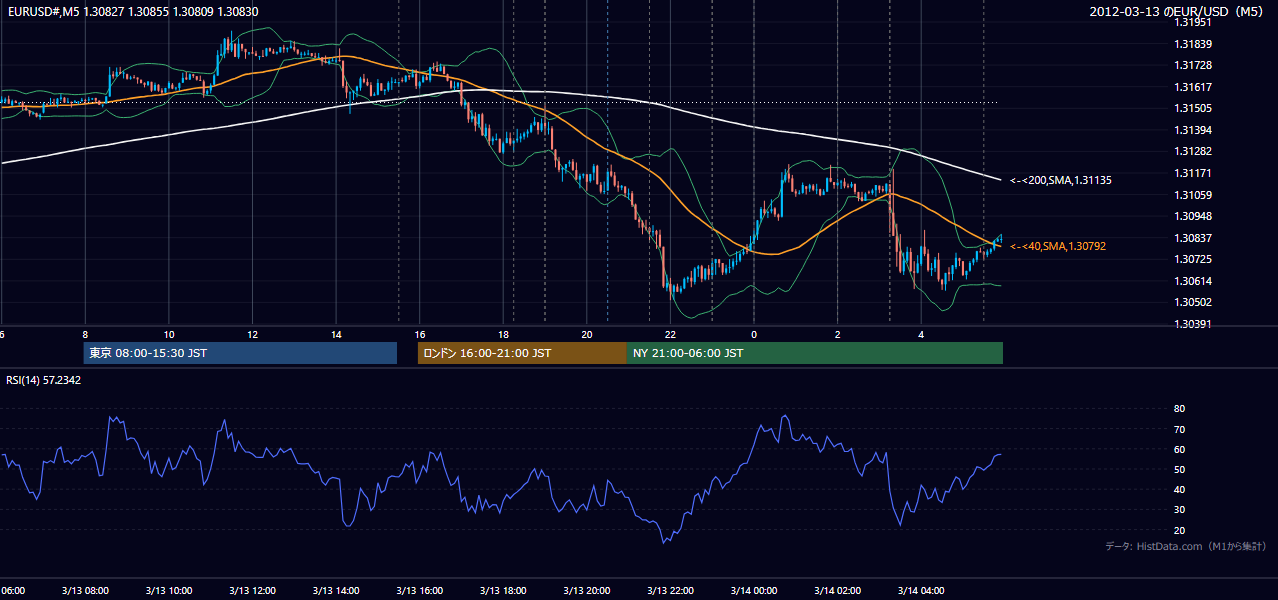Click the 3/13 18:00 time label
The height and width of the screenshot is (600, 1278).
[502, 590]
